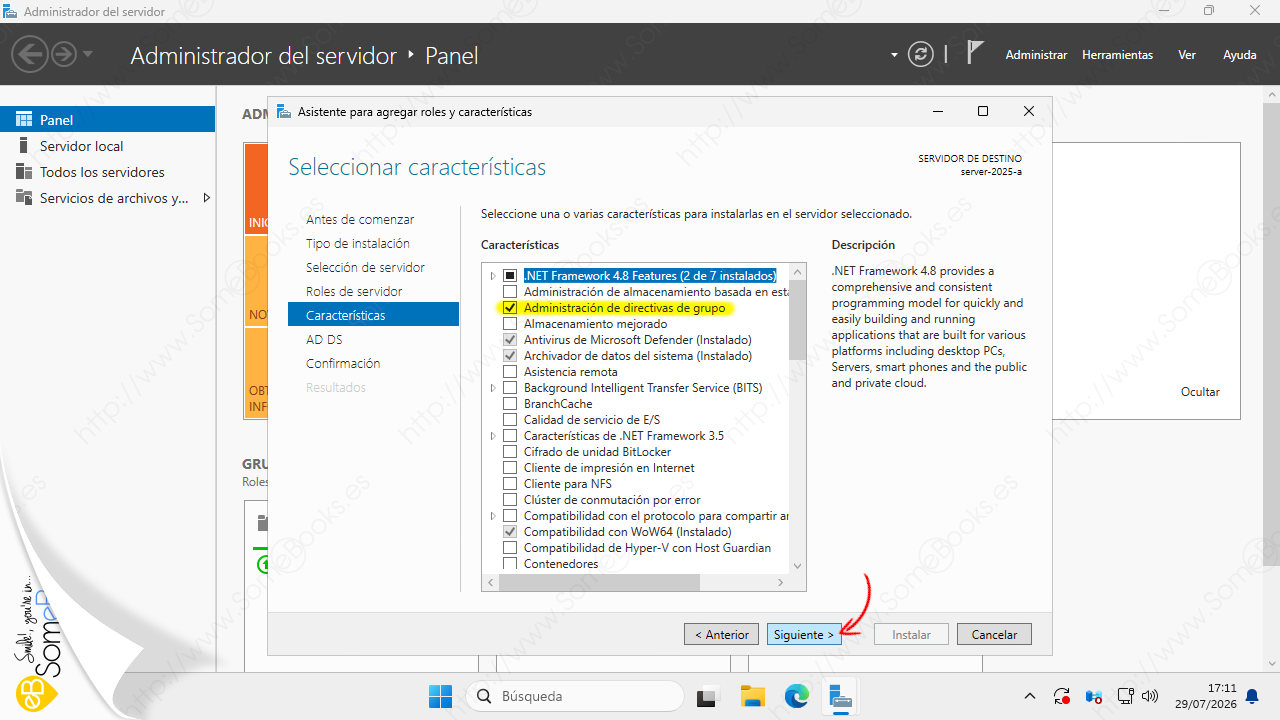This screenshot has width=1280, height=720.
Task: Click the features list scroll-right arrow
Action: 783,582
